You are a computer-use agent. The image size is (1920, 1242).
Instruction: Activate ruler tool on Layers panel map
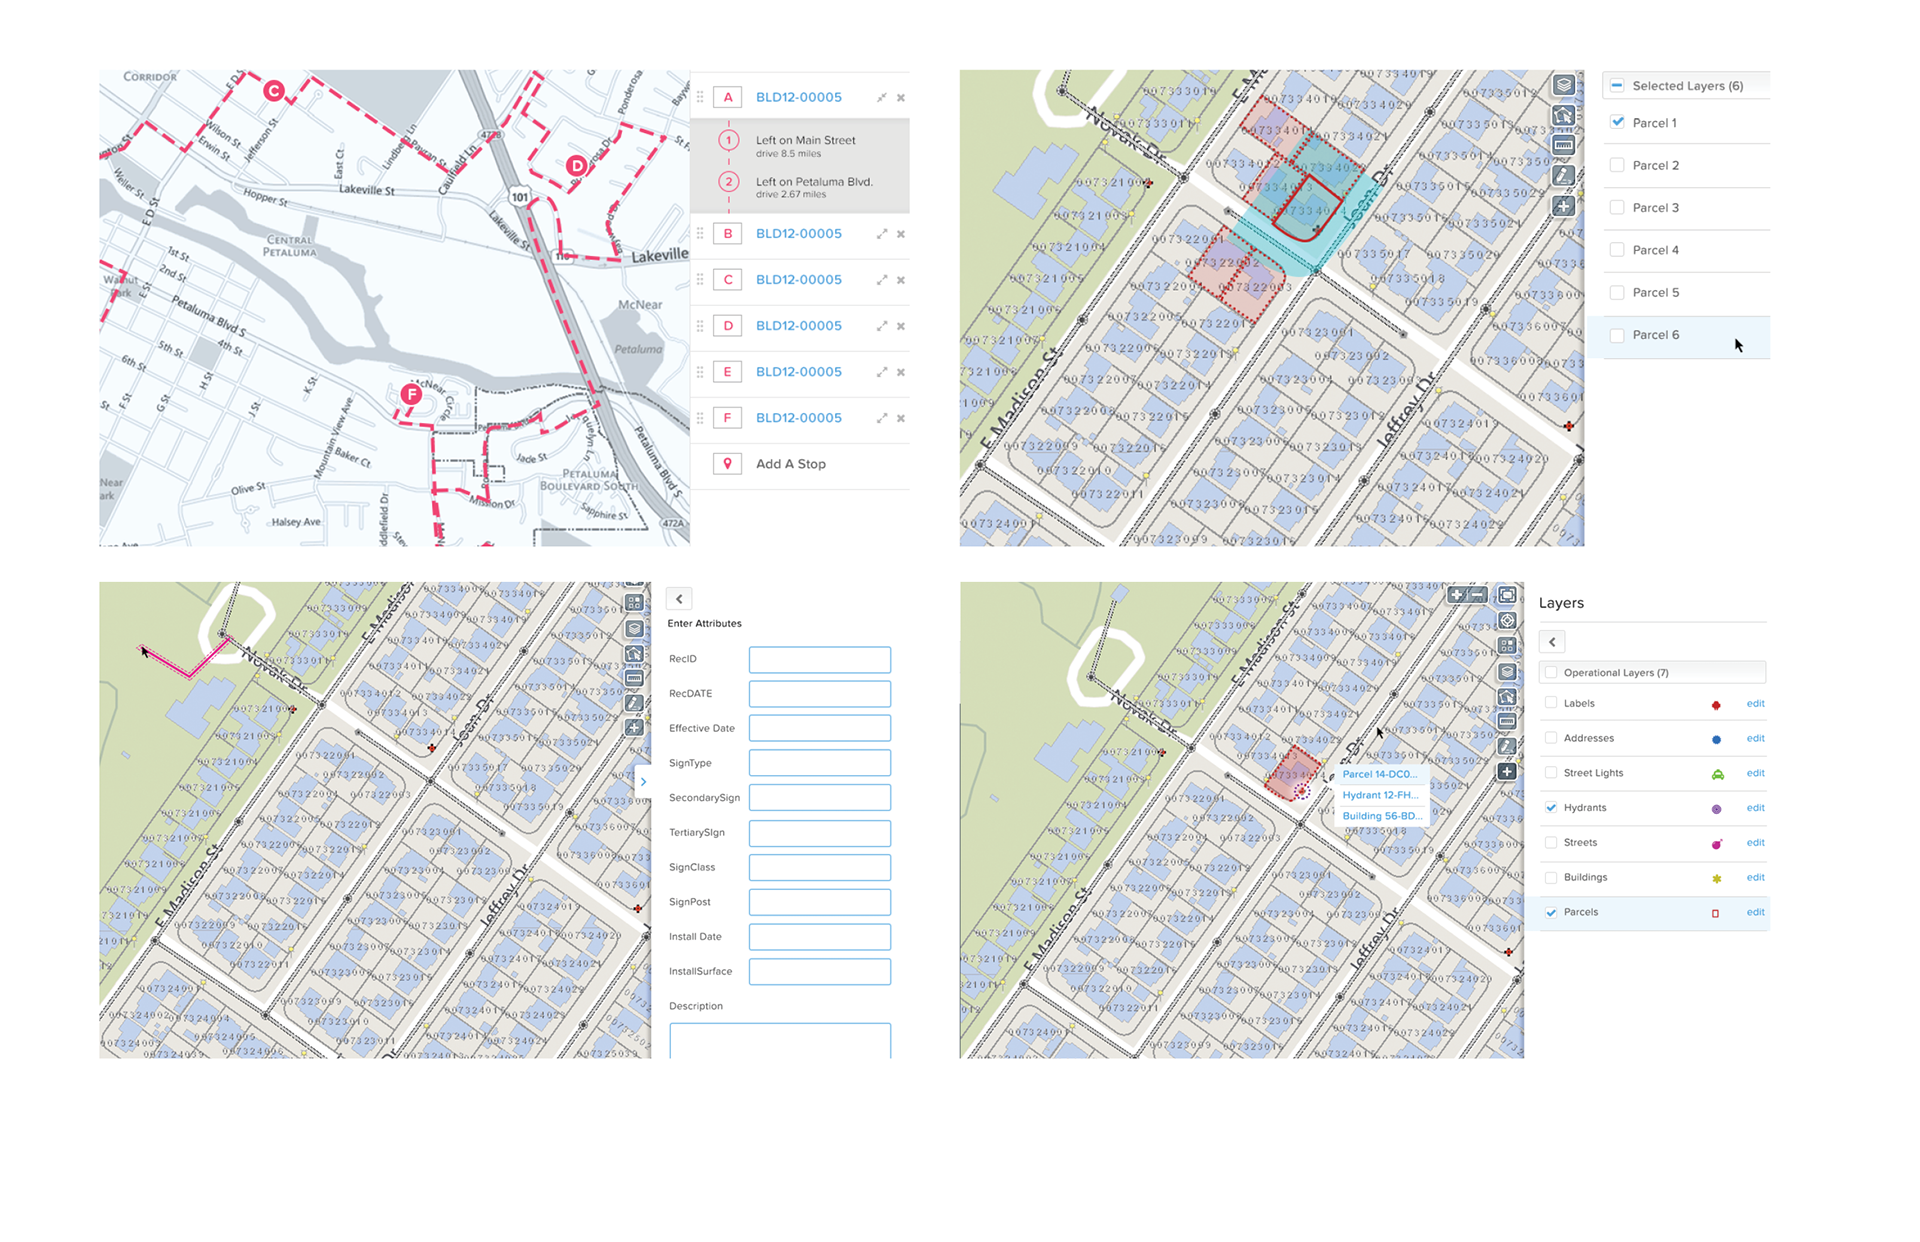(x=1507, y=721)
